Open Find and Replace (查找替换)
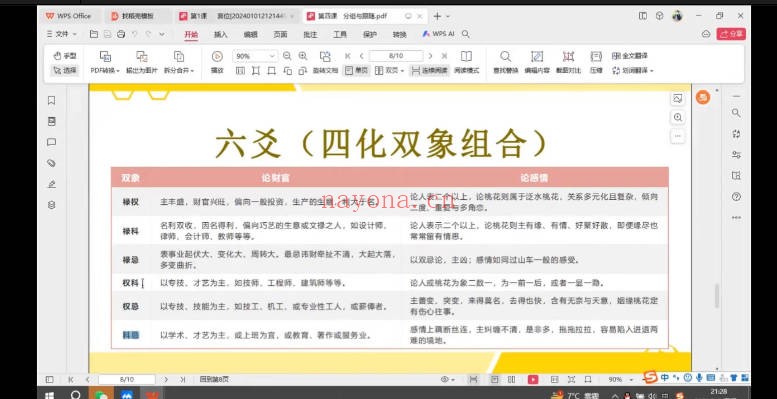 (x=505, y=62)
